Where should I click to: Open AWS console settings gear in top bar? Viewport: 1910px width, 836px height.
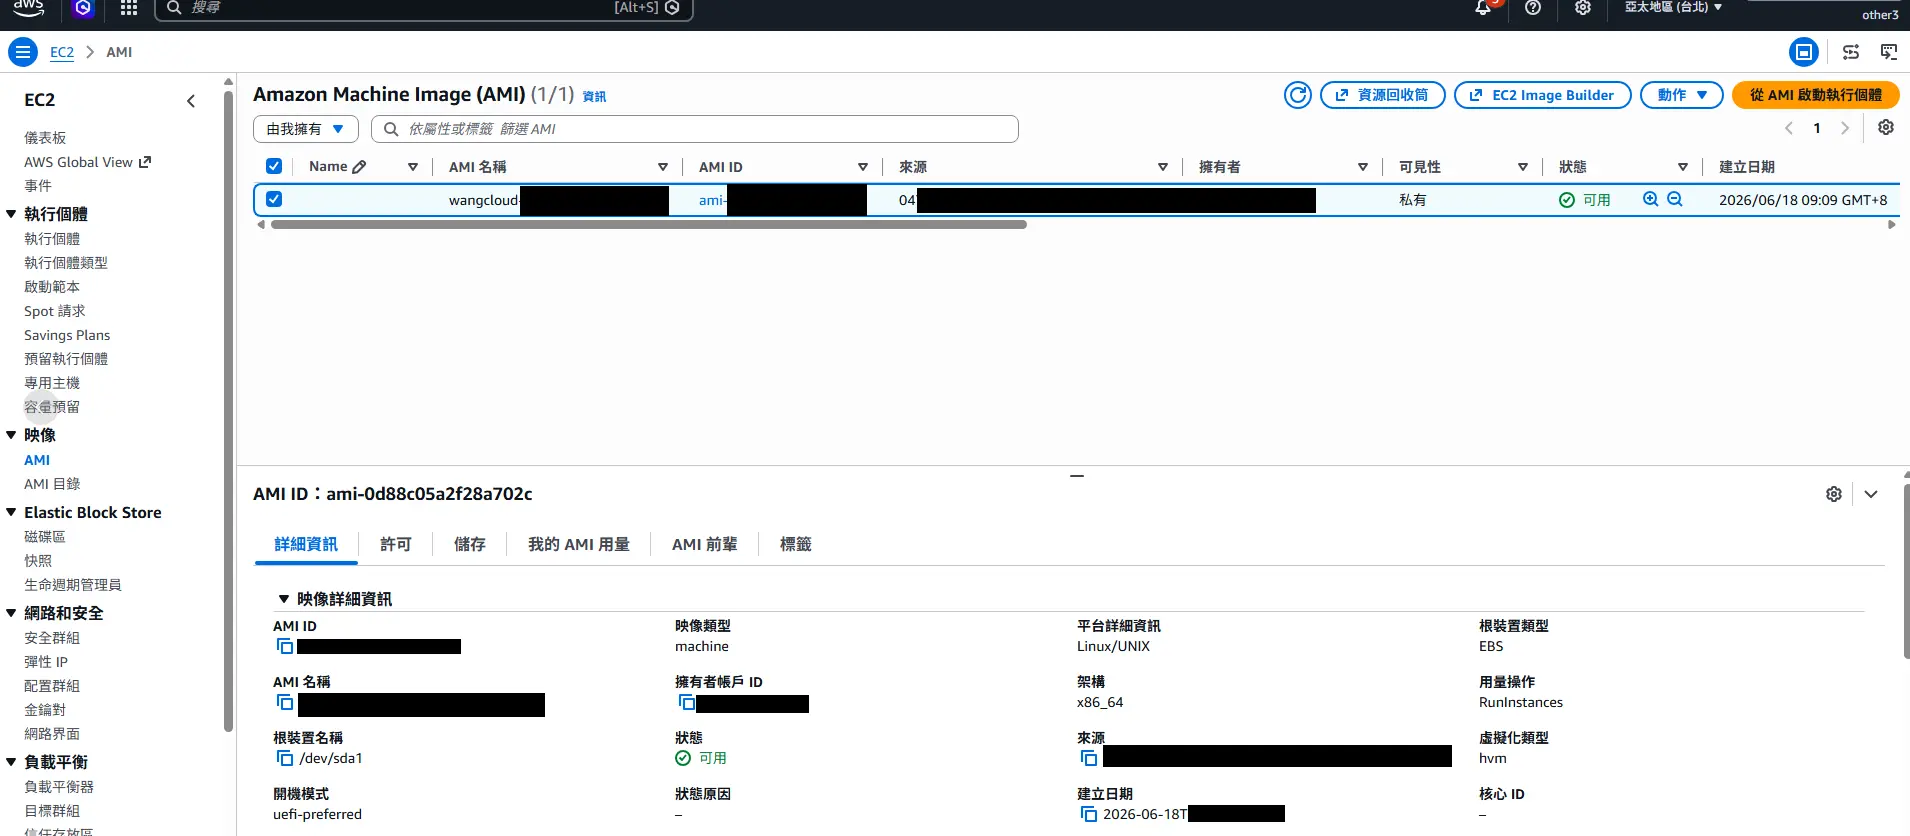(1583, 8)
